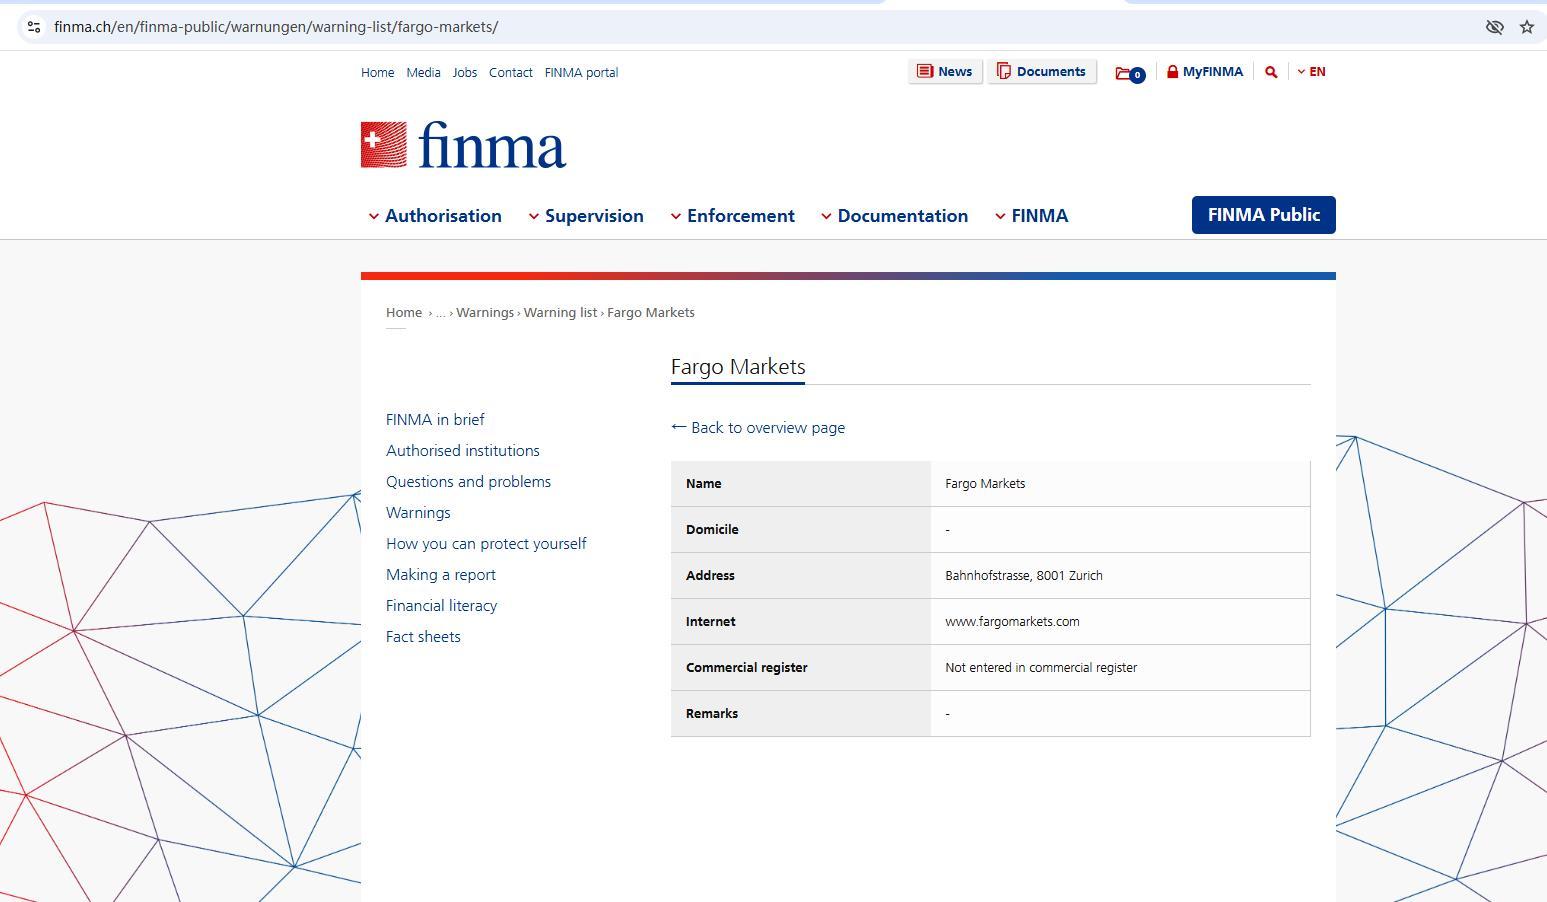This screenshot has height=902, width=1547.
Task: Go back to overview page
Action: (x=758, y=428)
